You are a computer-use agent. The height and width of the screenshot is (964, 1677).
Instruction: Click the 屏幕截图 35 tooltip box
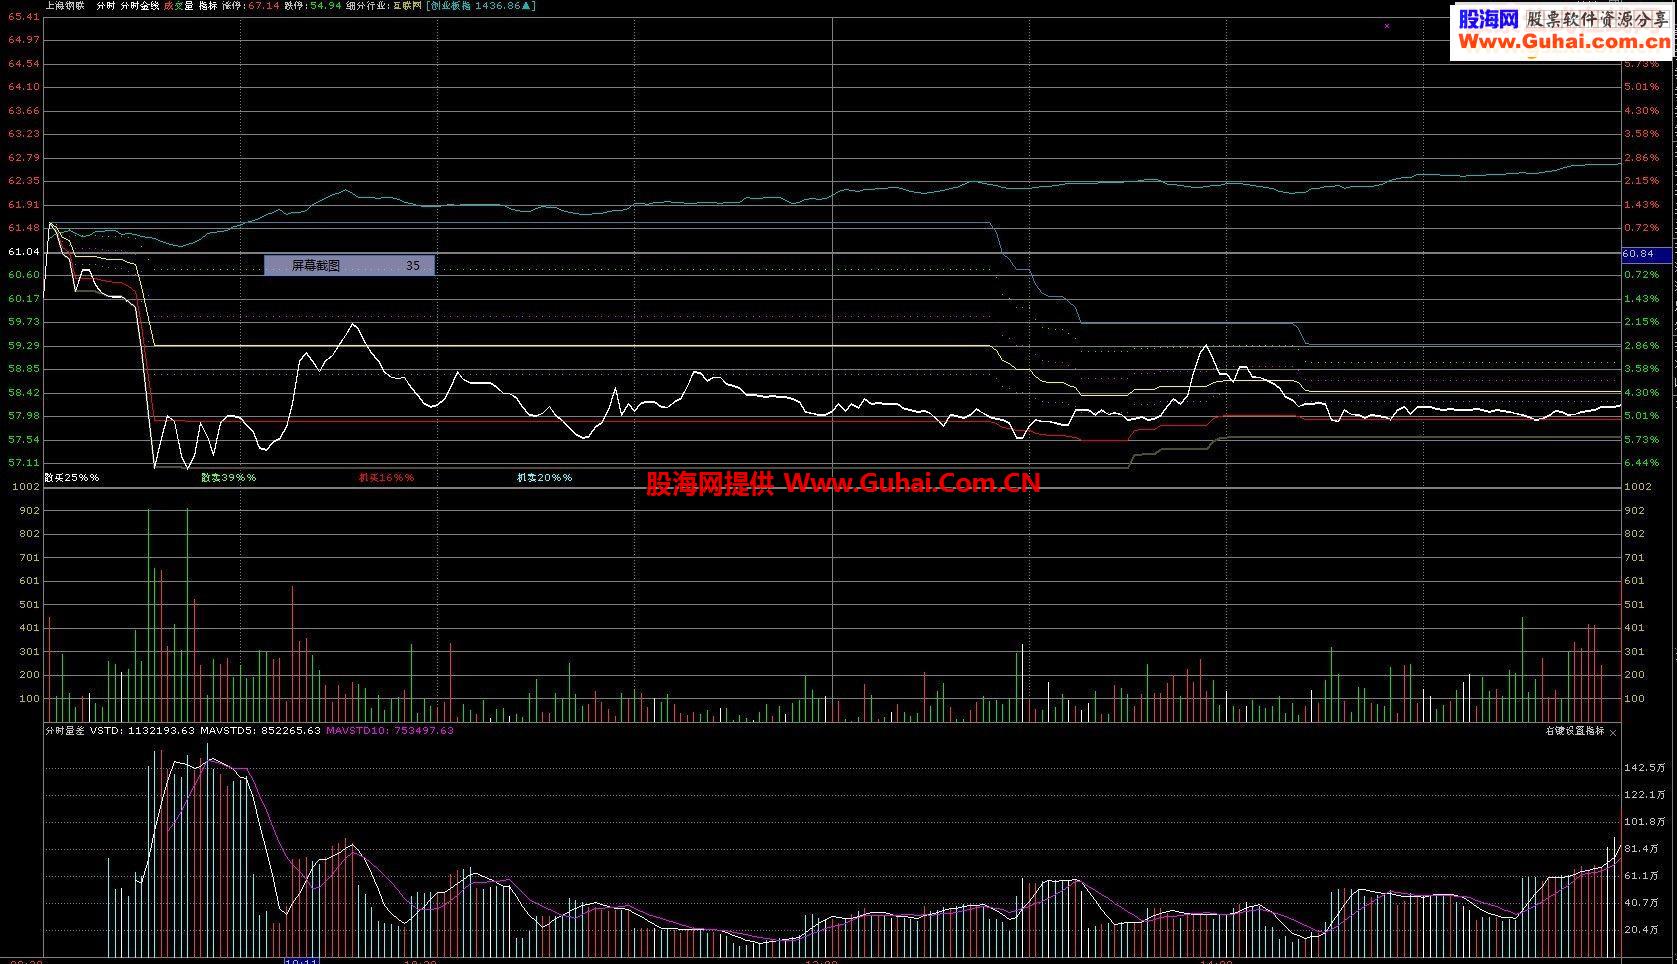[349, 265]
